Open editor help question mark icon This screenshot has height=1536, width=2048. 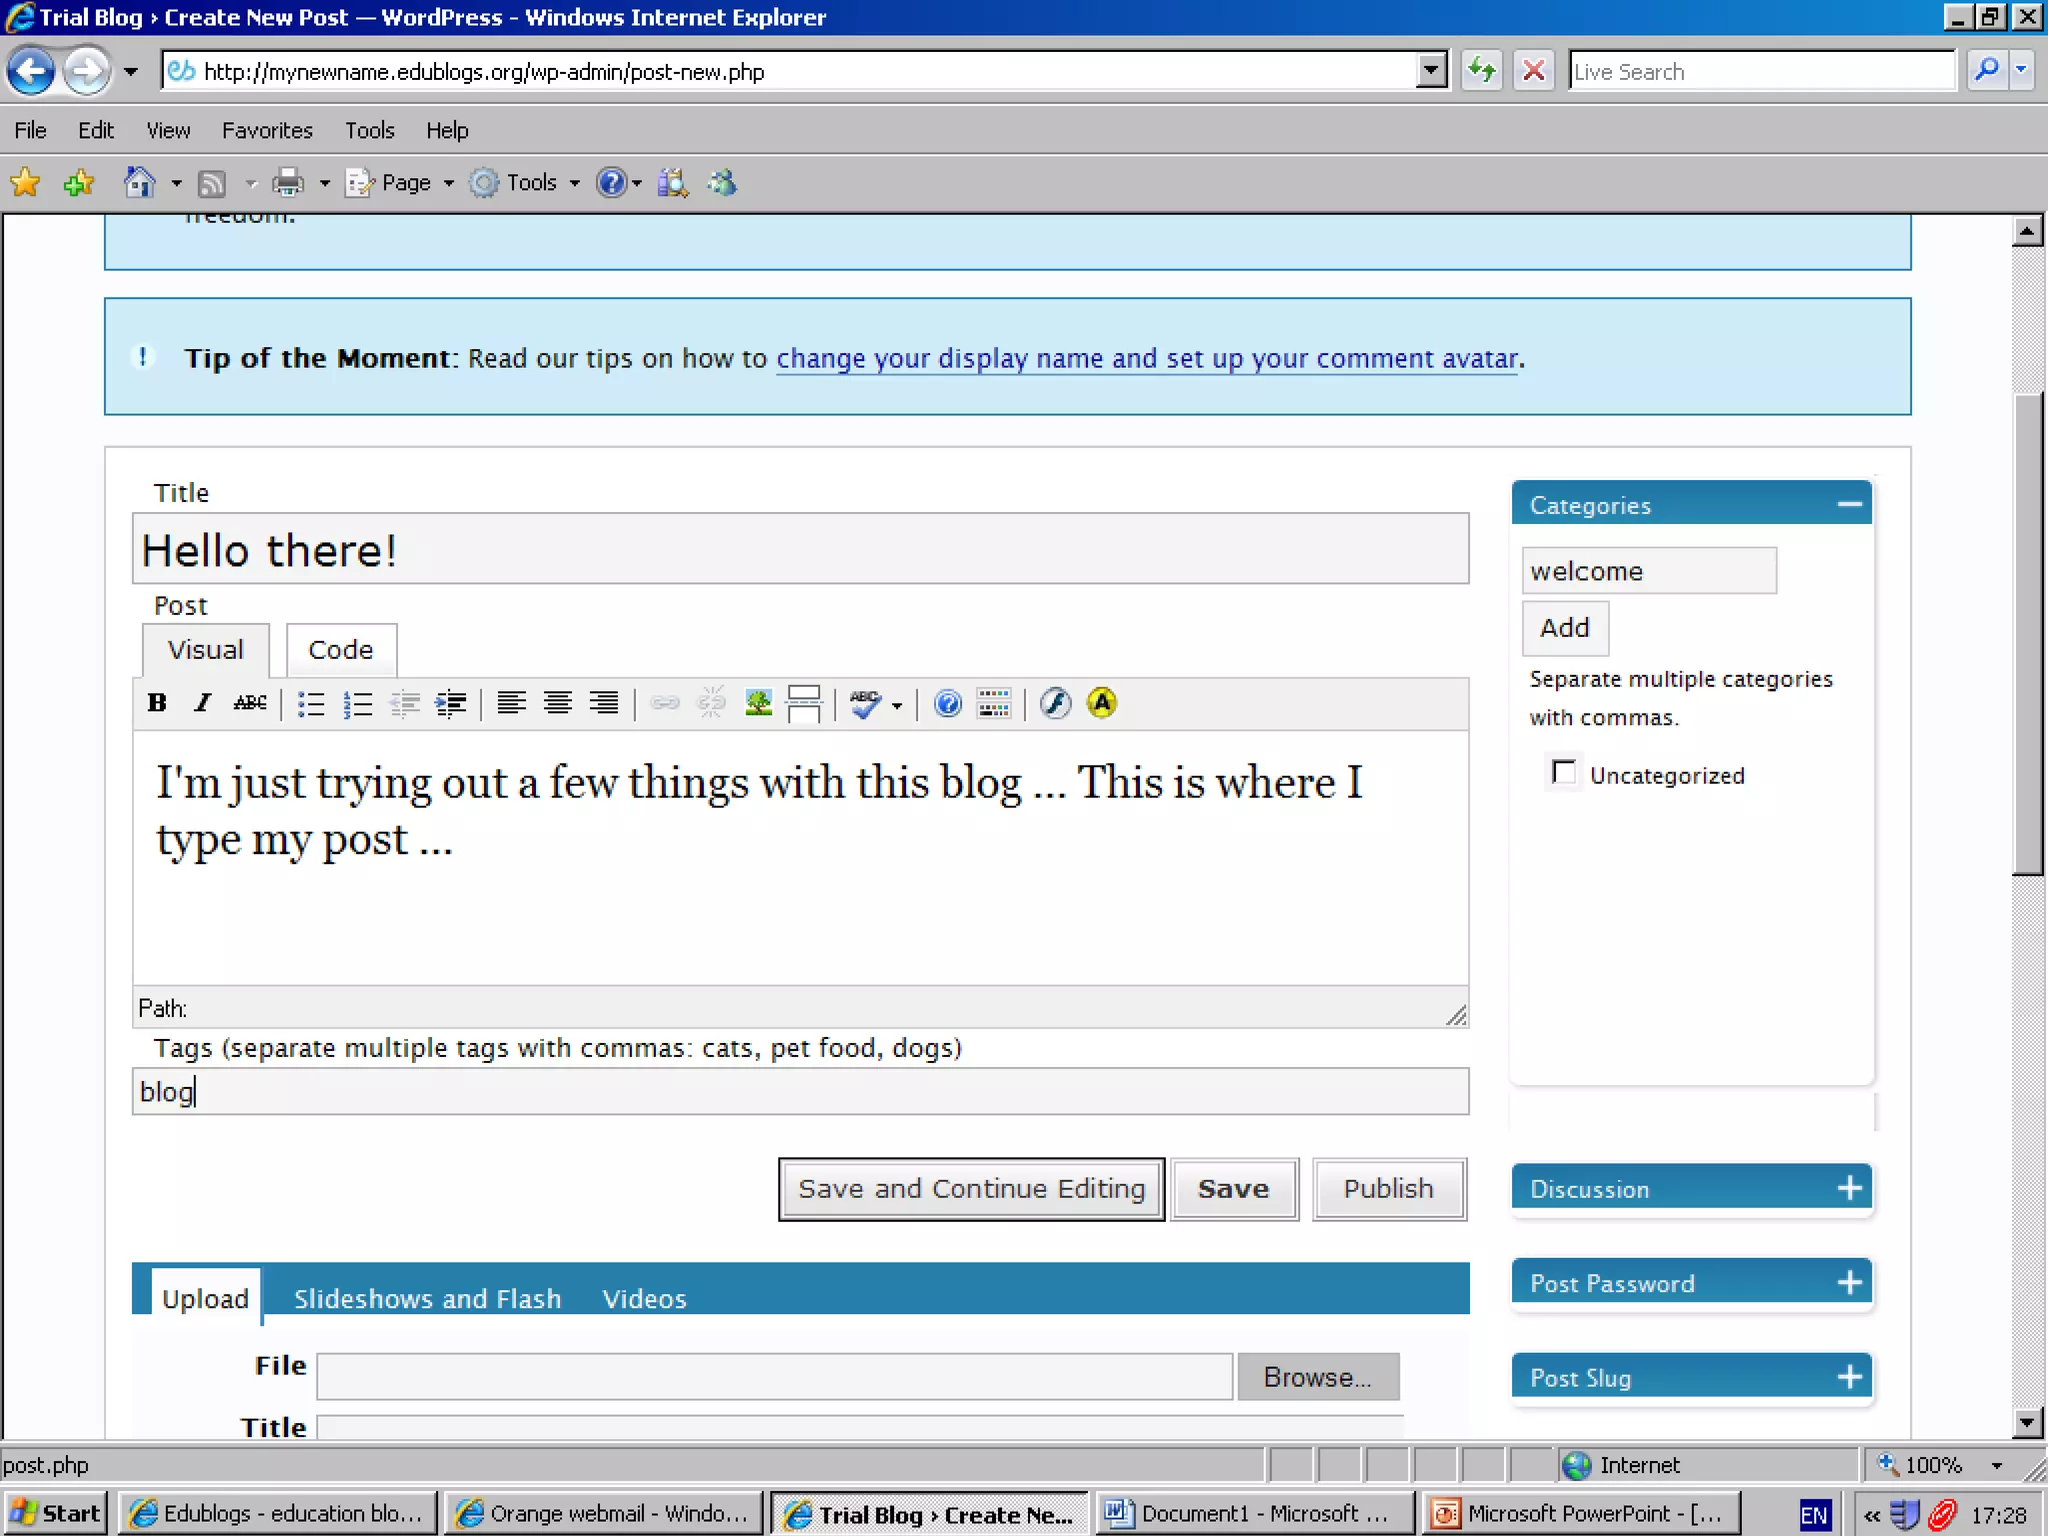coord(947,703)
